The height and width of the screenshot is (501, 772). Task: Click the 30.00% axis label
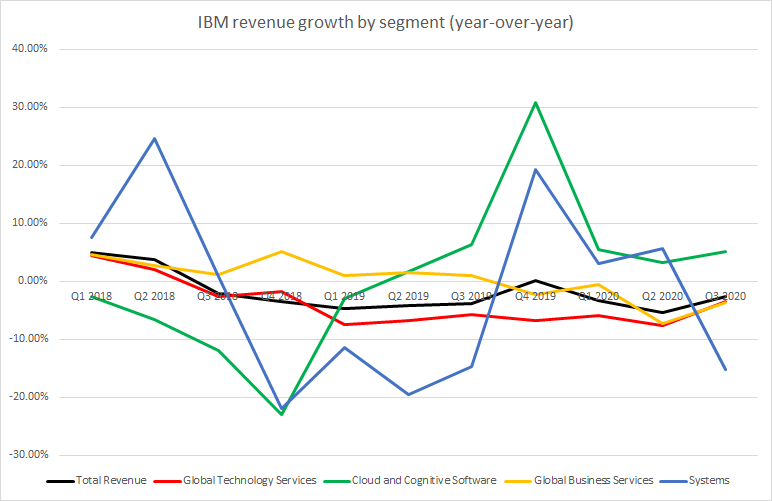pos(30,107)
